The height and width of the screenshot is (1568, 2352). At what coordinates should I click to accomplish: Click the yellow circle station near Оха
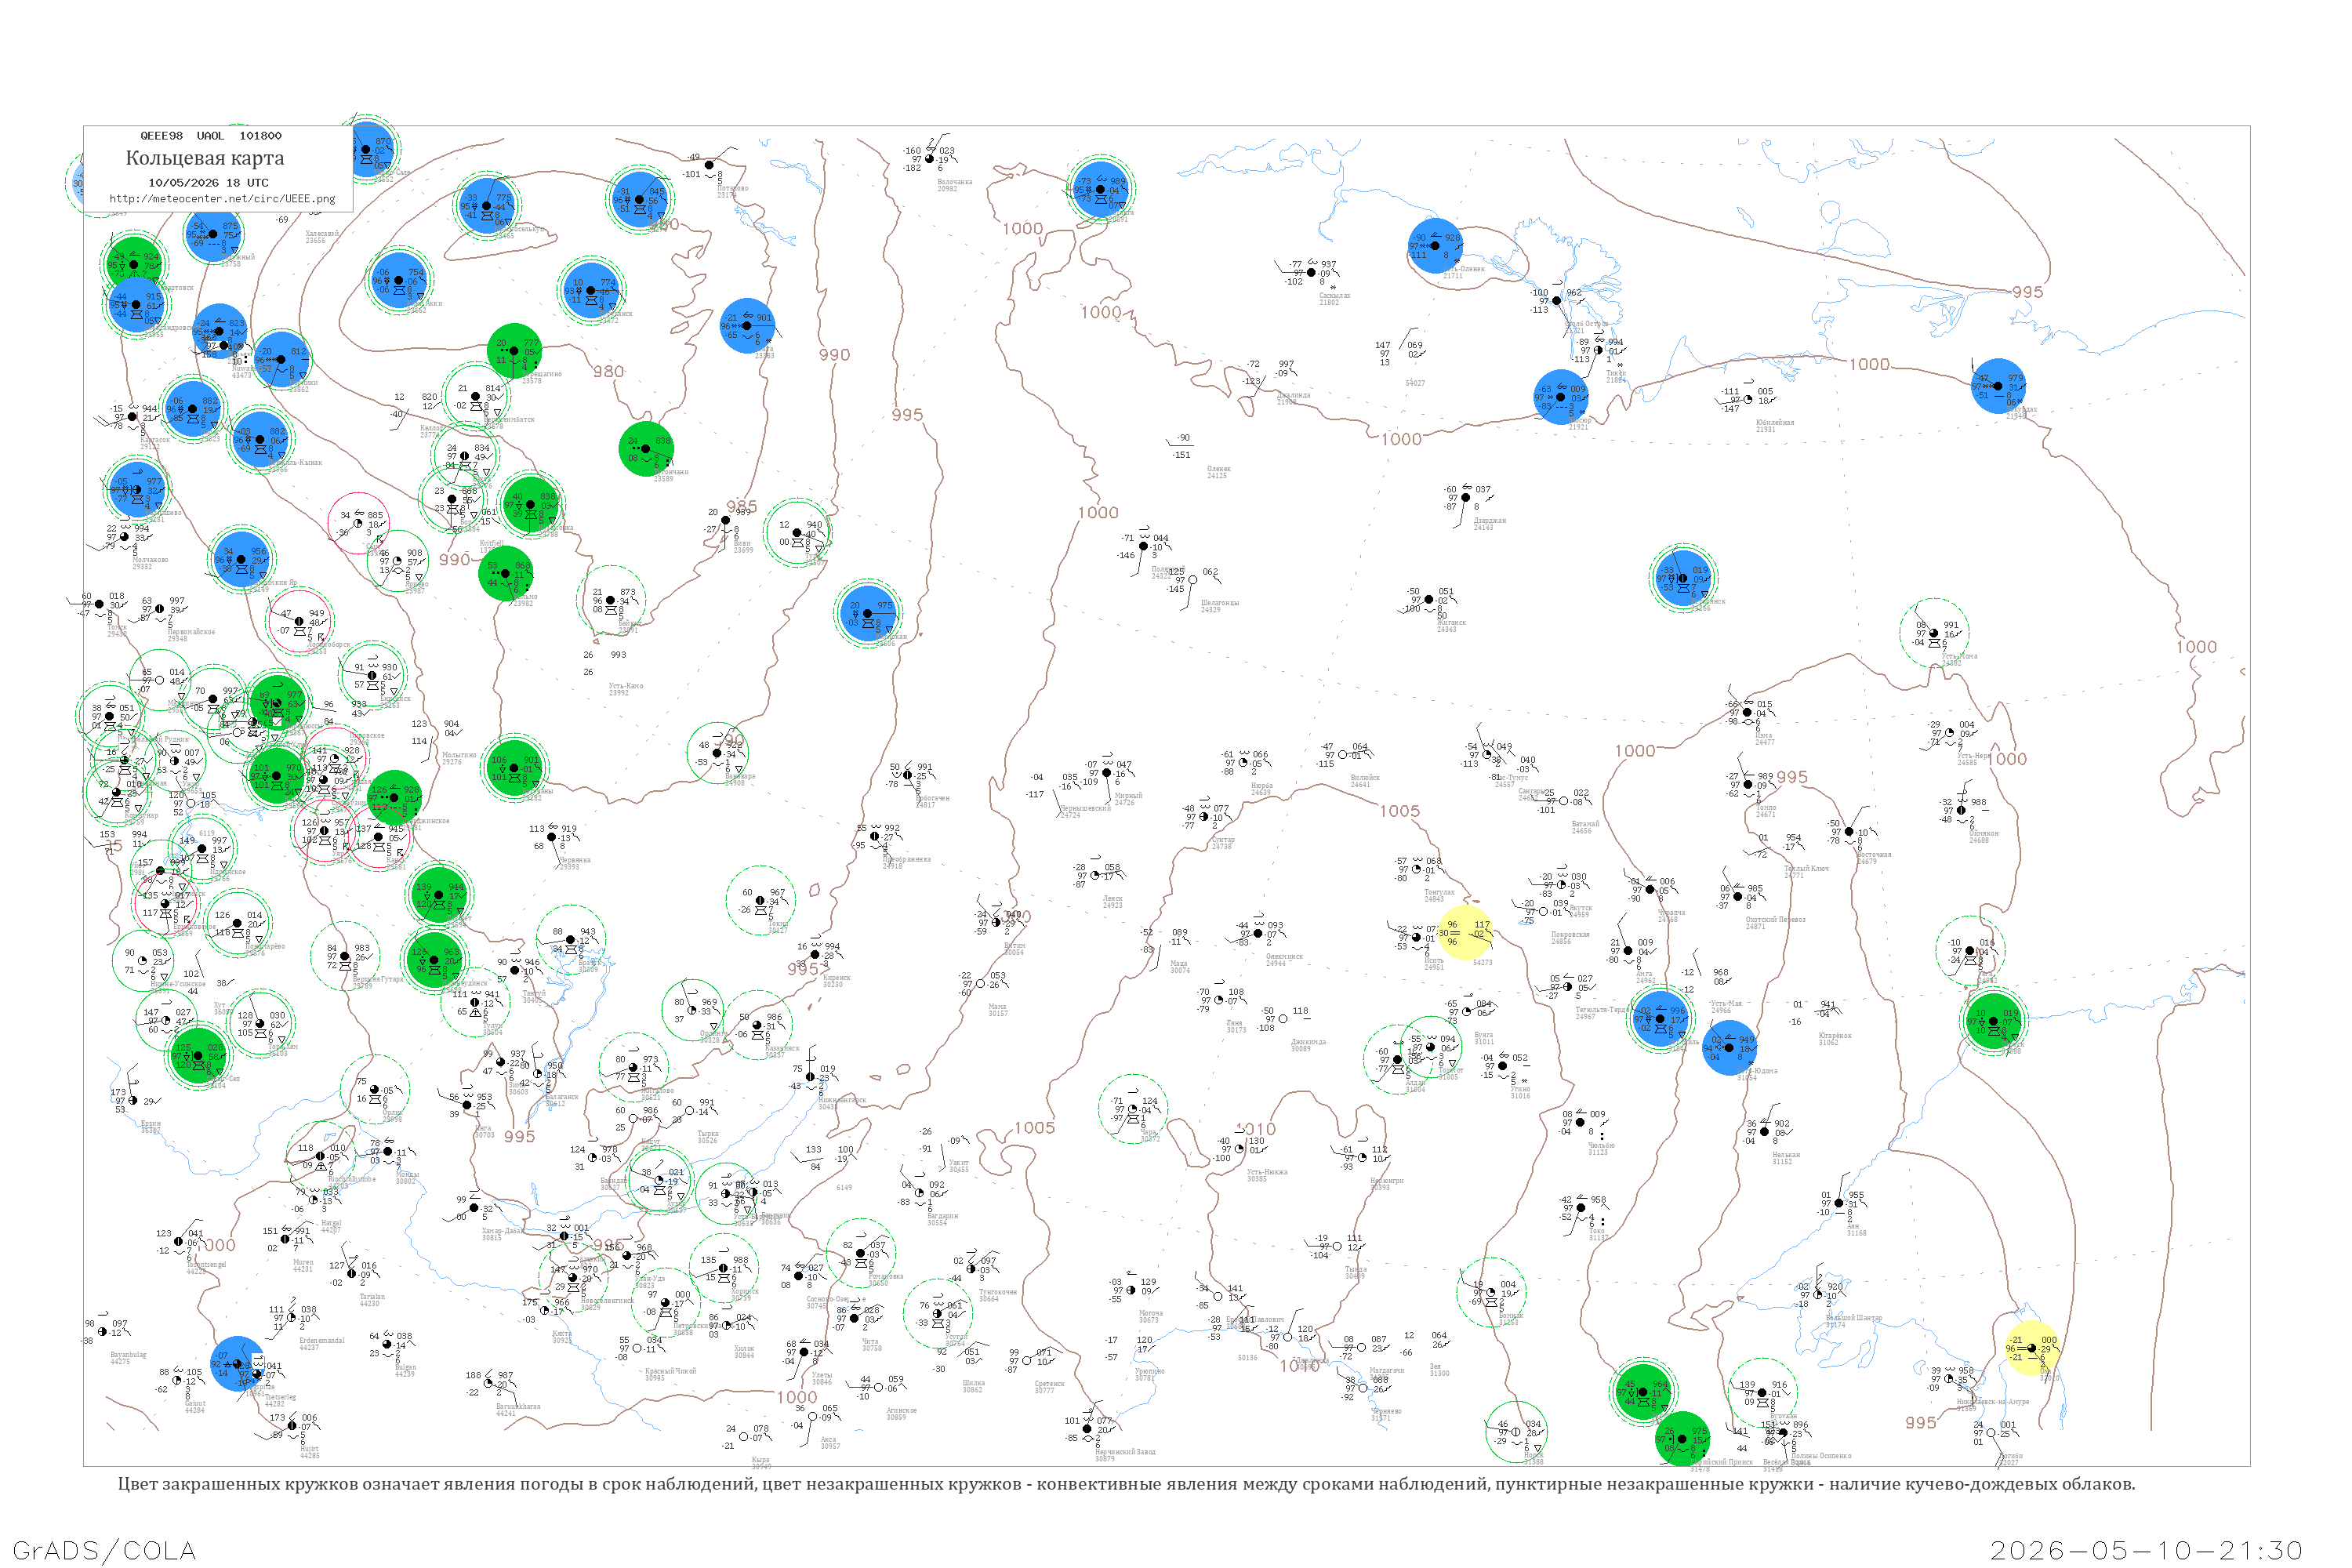coord(2032,1348)
